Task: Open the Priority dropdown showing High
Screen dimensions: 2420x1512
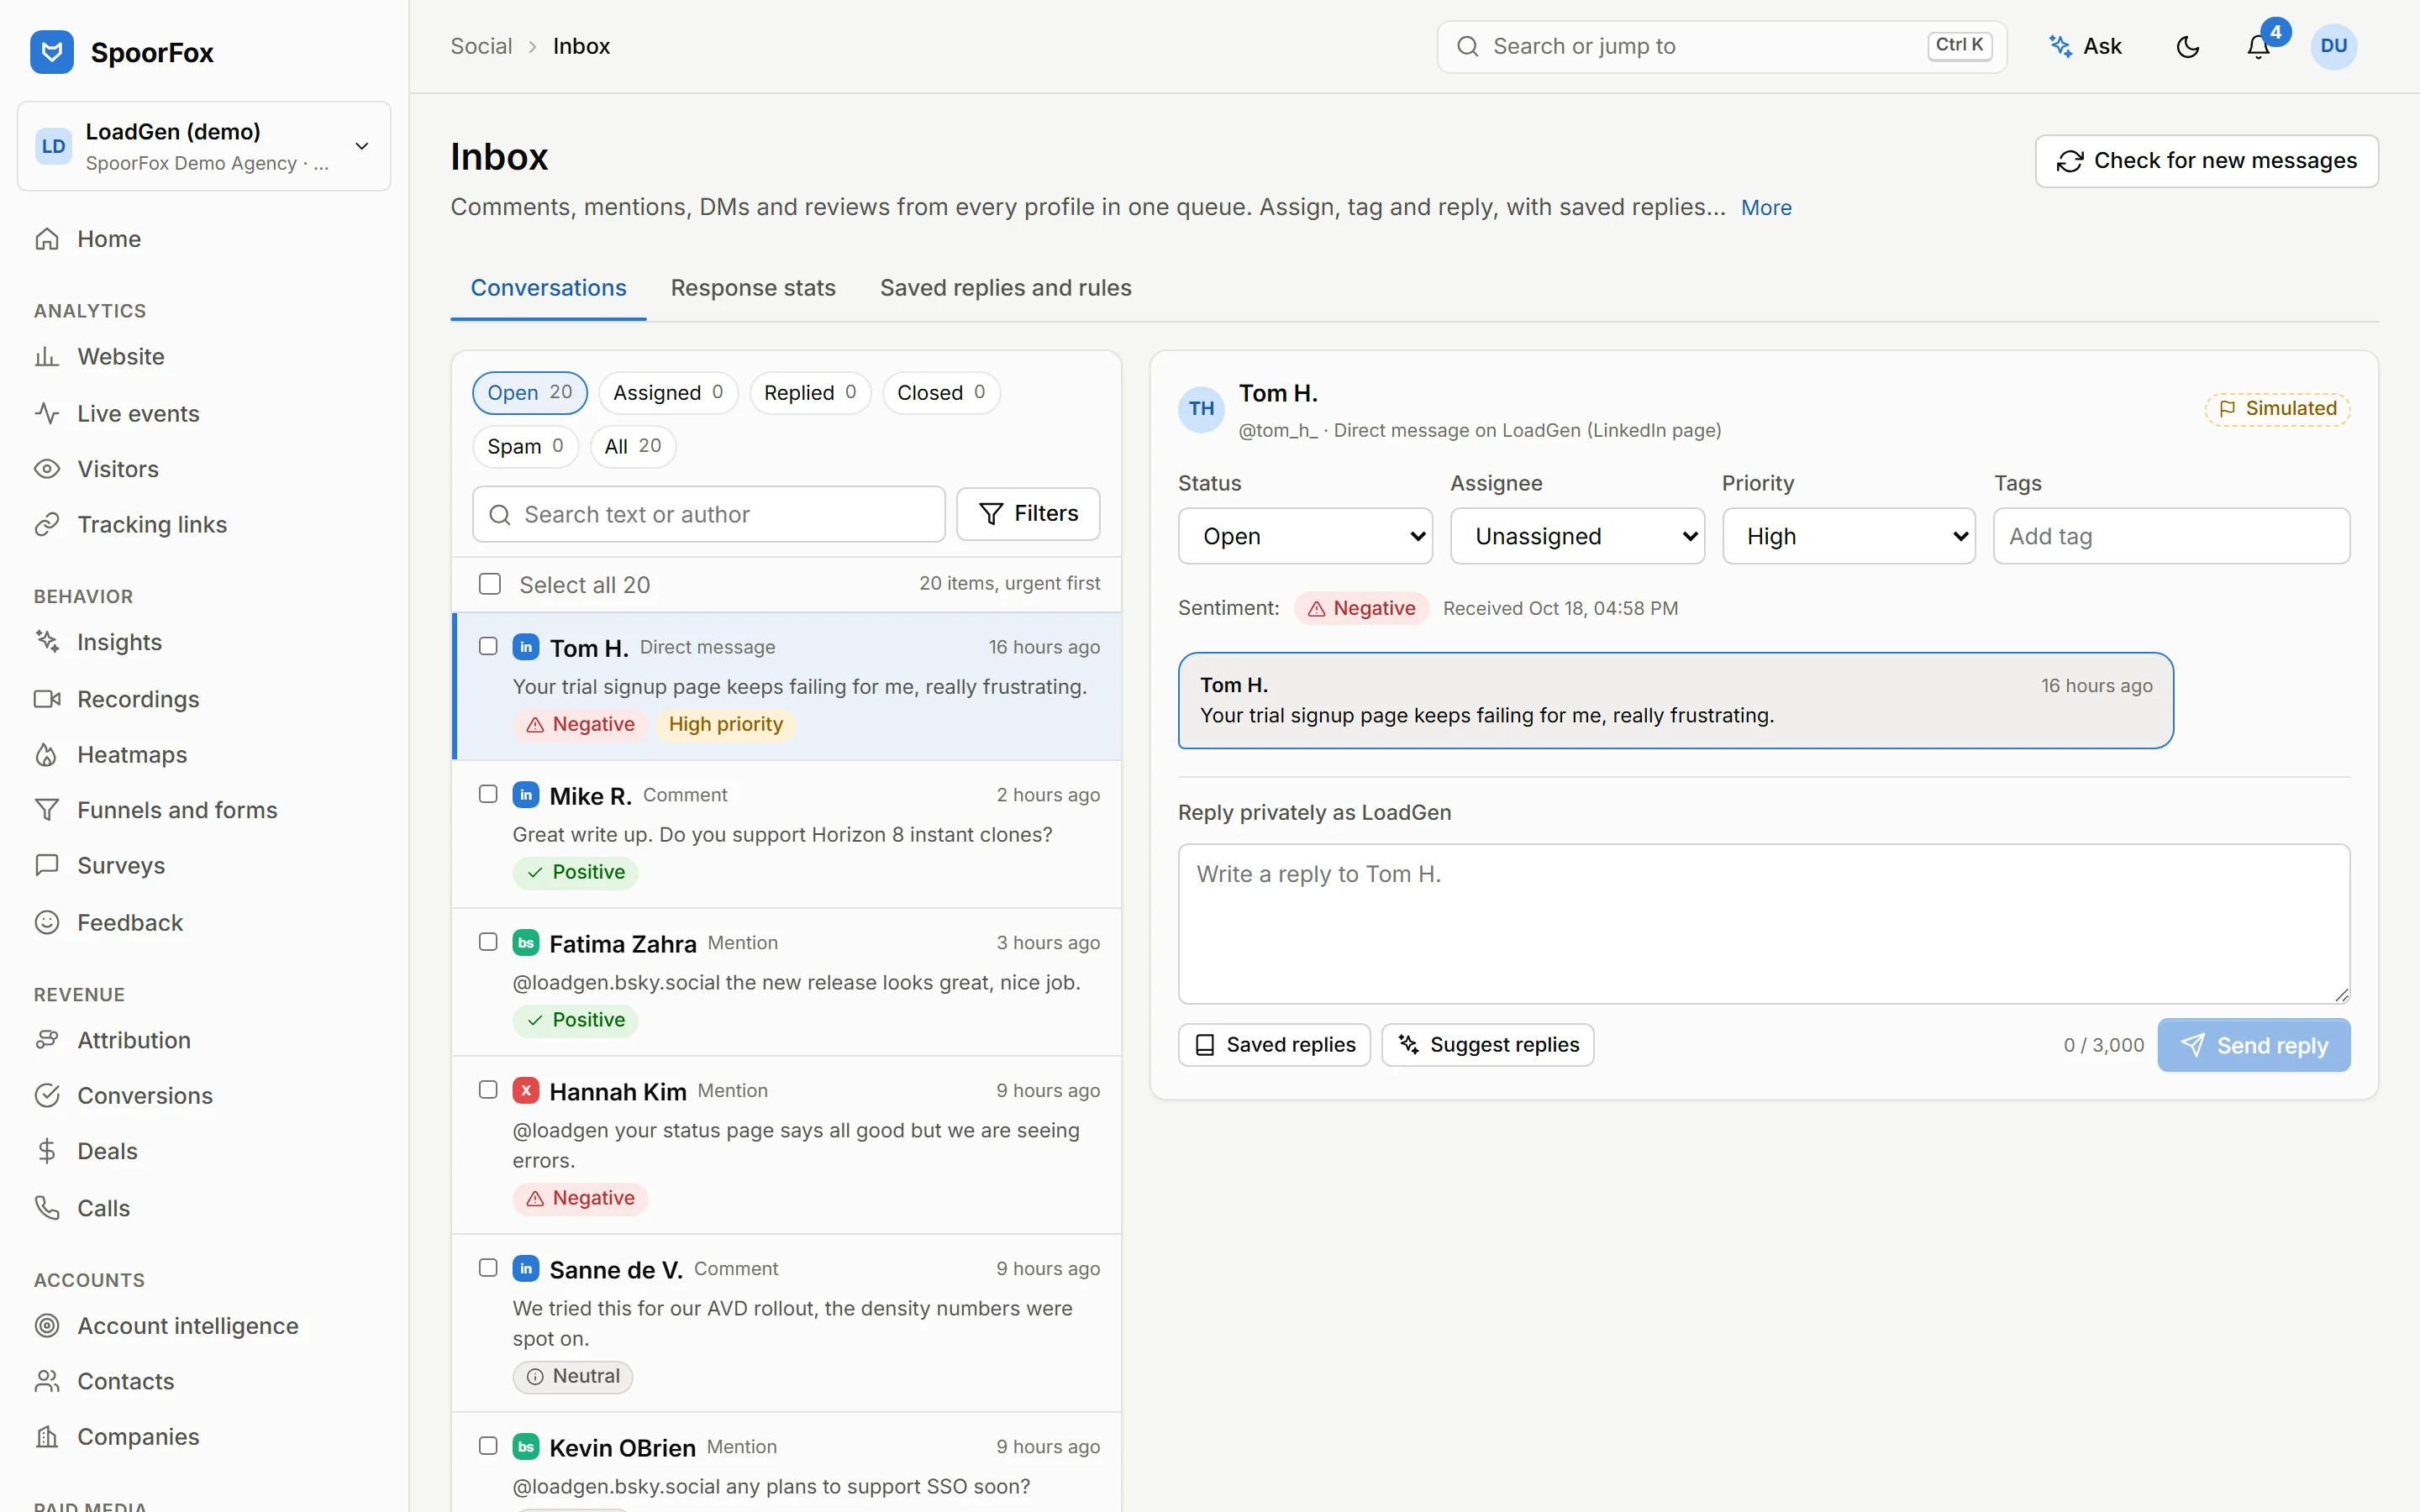Action: click(x=1849, y=536)
